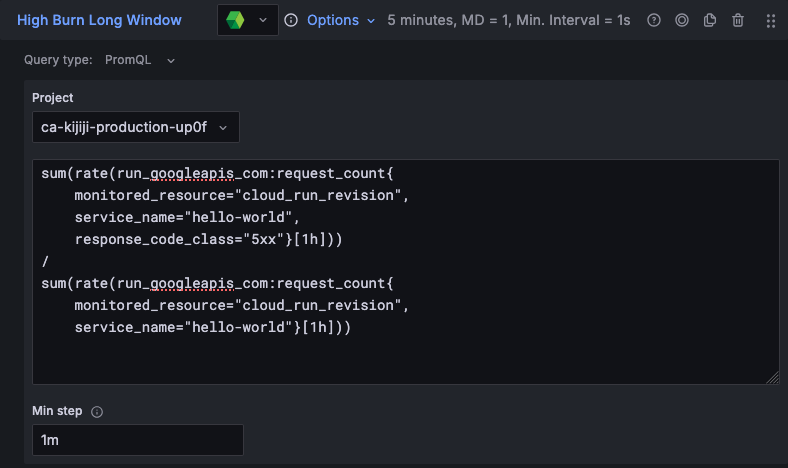
Task: Focus the Min step input containing 1m
Action: coord(137,440)
